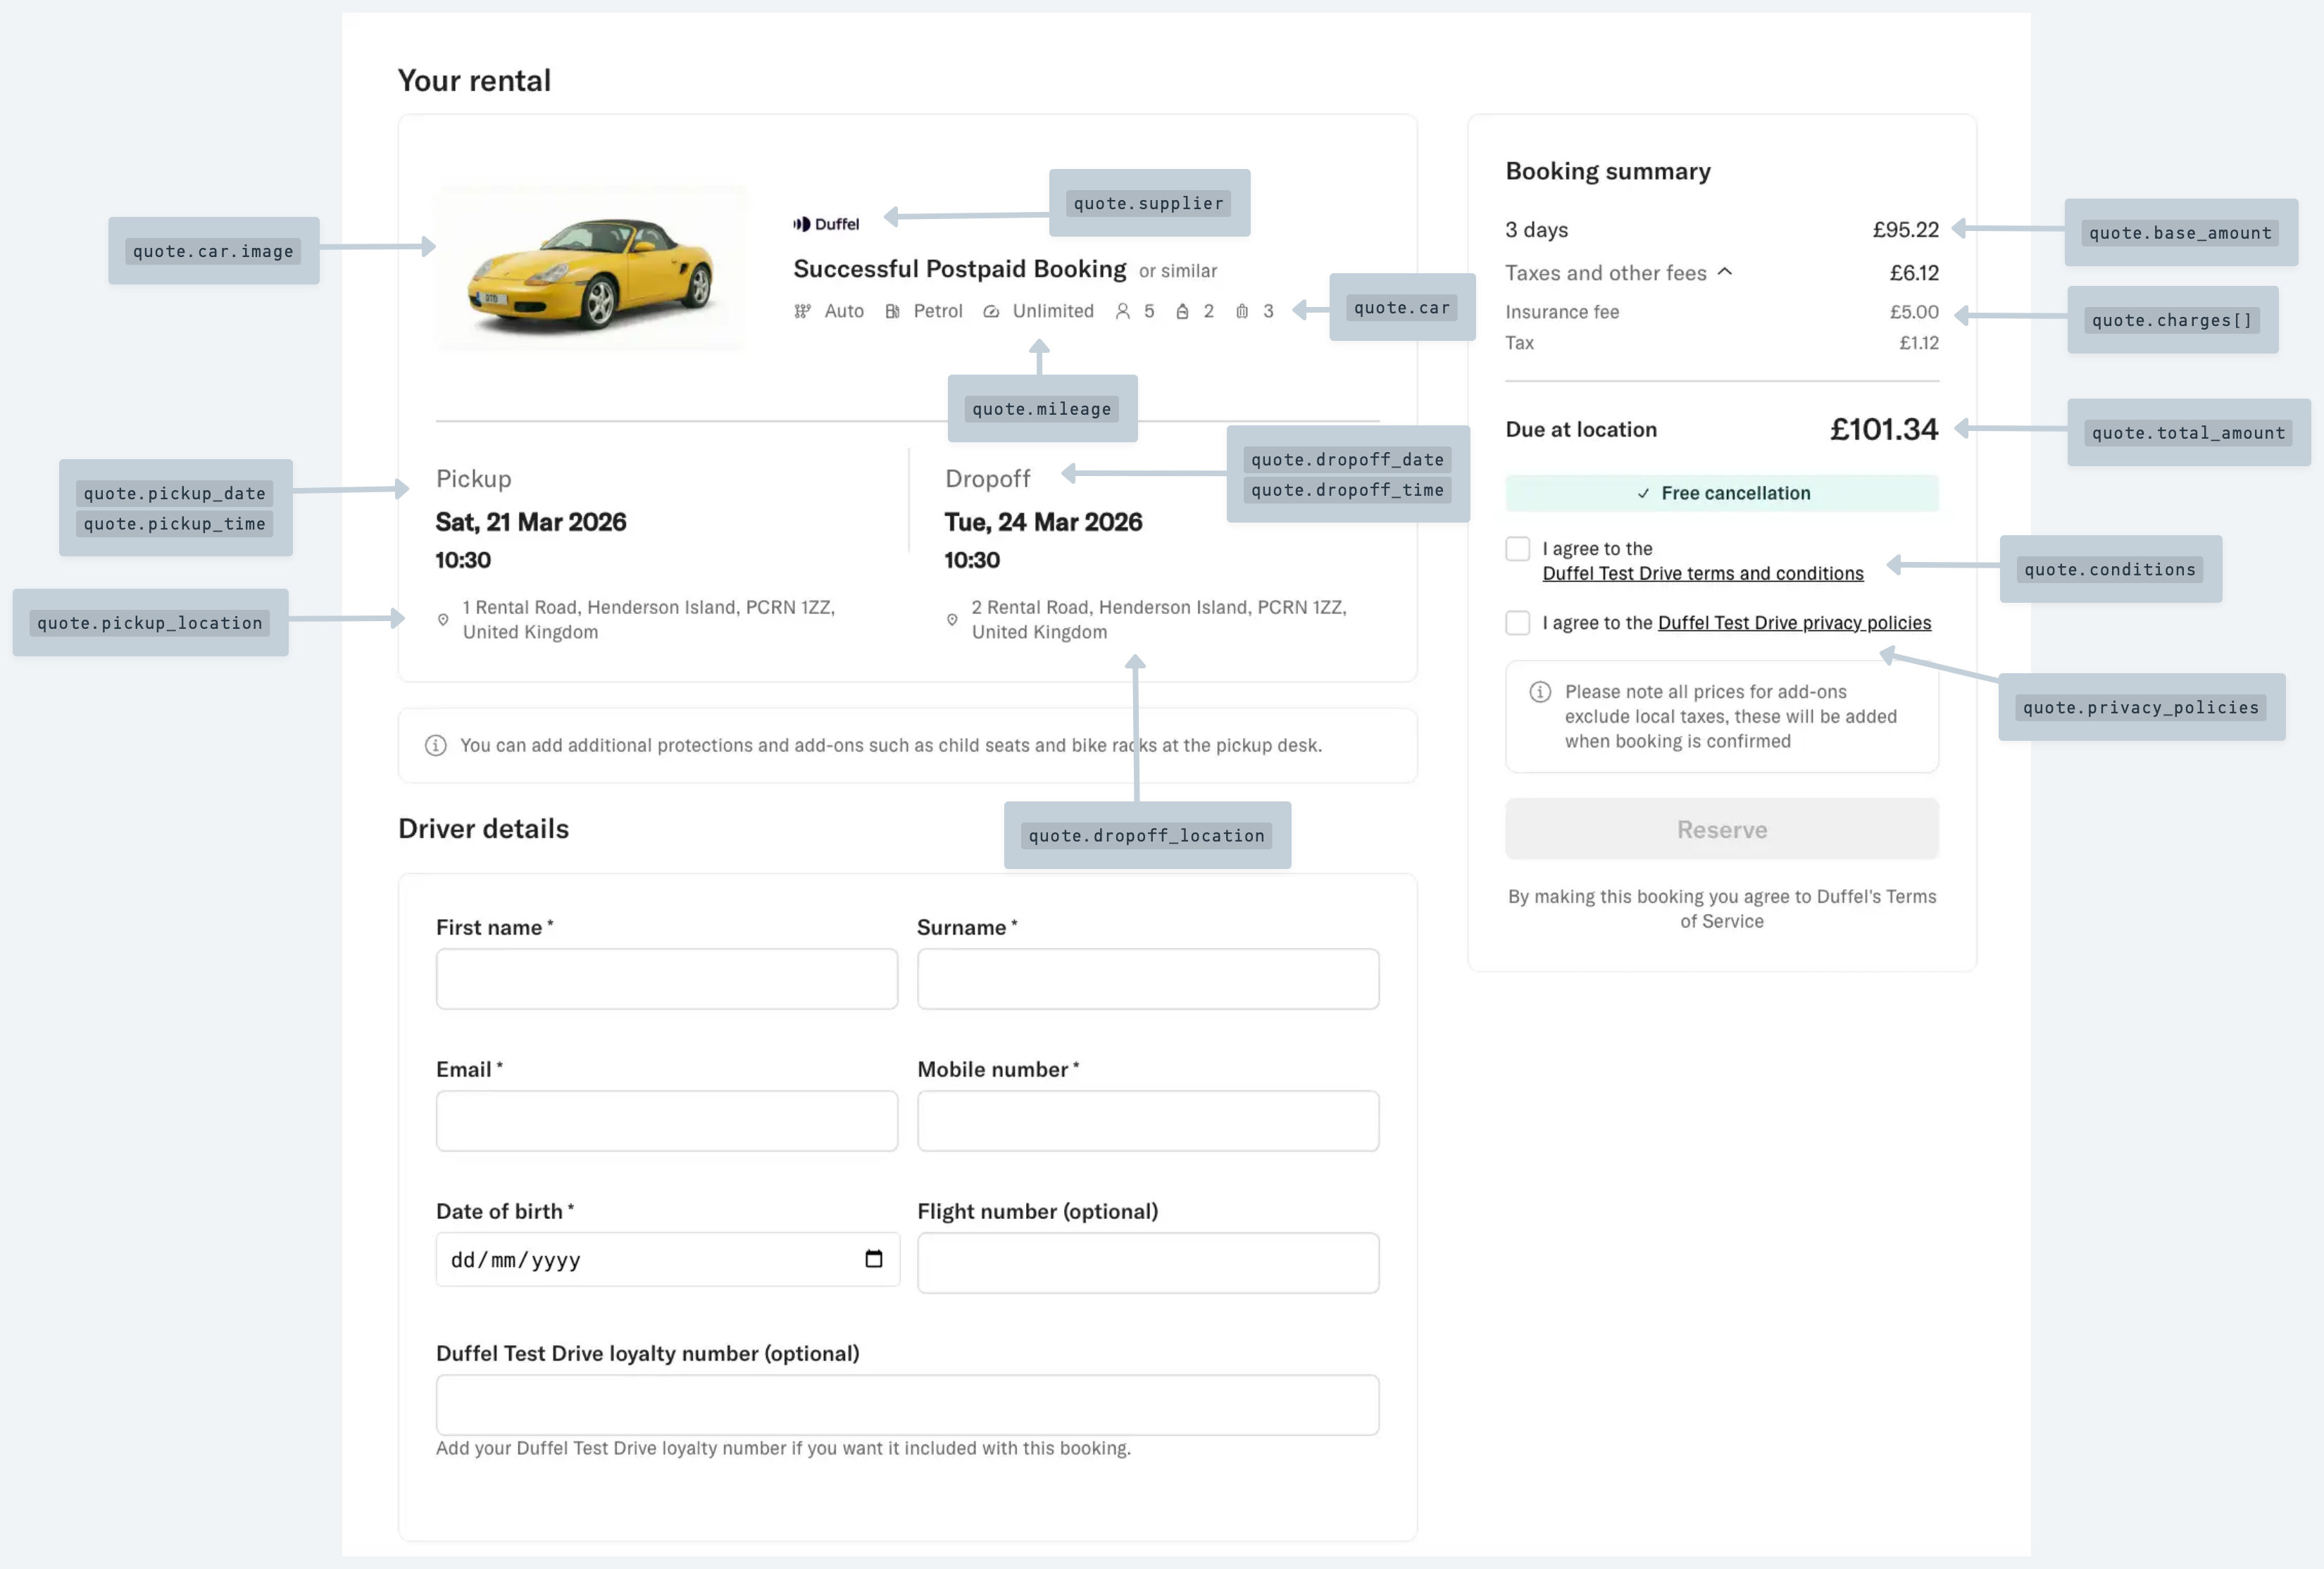Viewport: 2324px width, 1569px height.
Task: Click the Duffel Test Drive loyalty number field
Action: (906, 1404)
